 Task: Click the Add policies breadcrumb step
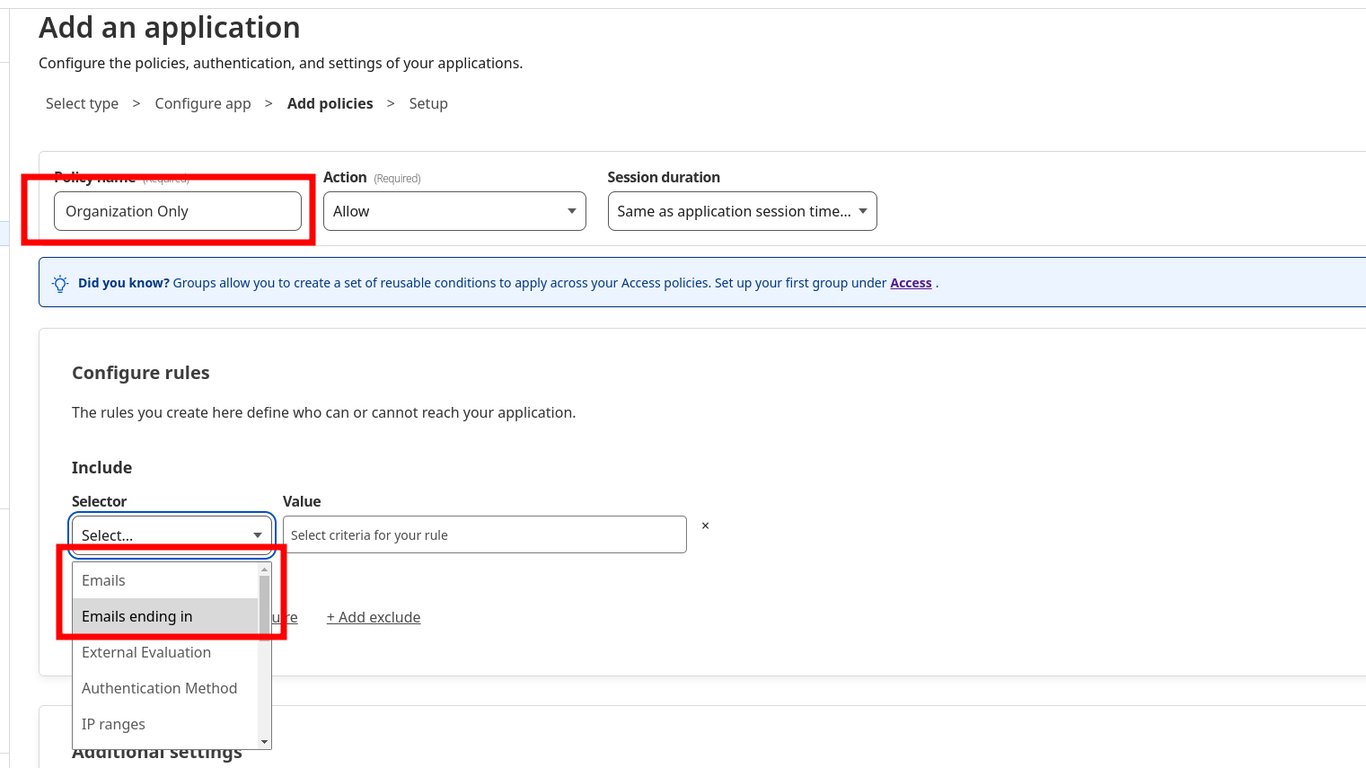tap(330, 103)
